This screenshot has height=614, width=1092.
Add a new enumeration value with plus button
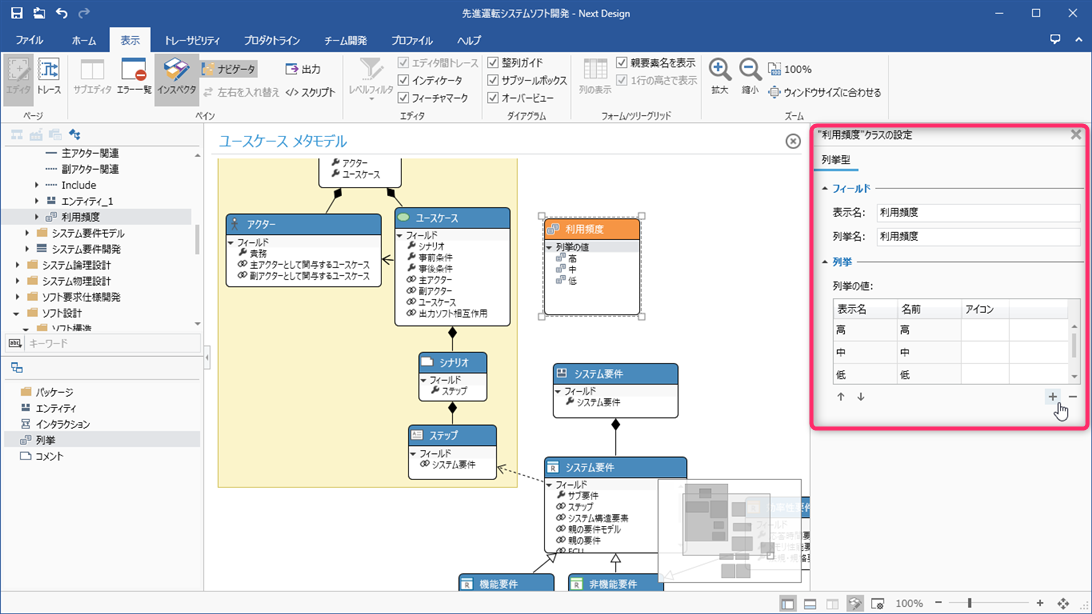pyautogui.click(x=1052, y=396)
